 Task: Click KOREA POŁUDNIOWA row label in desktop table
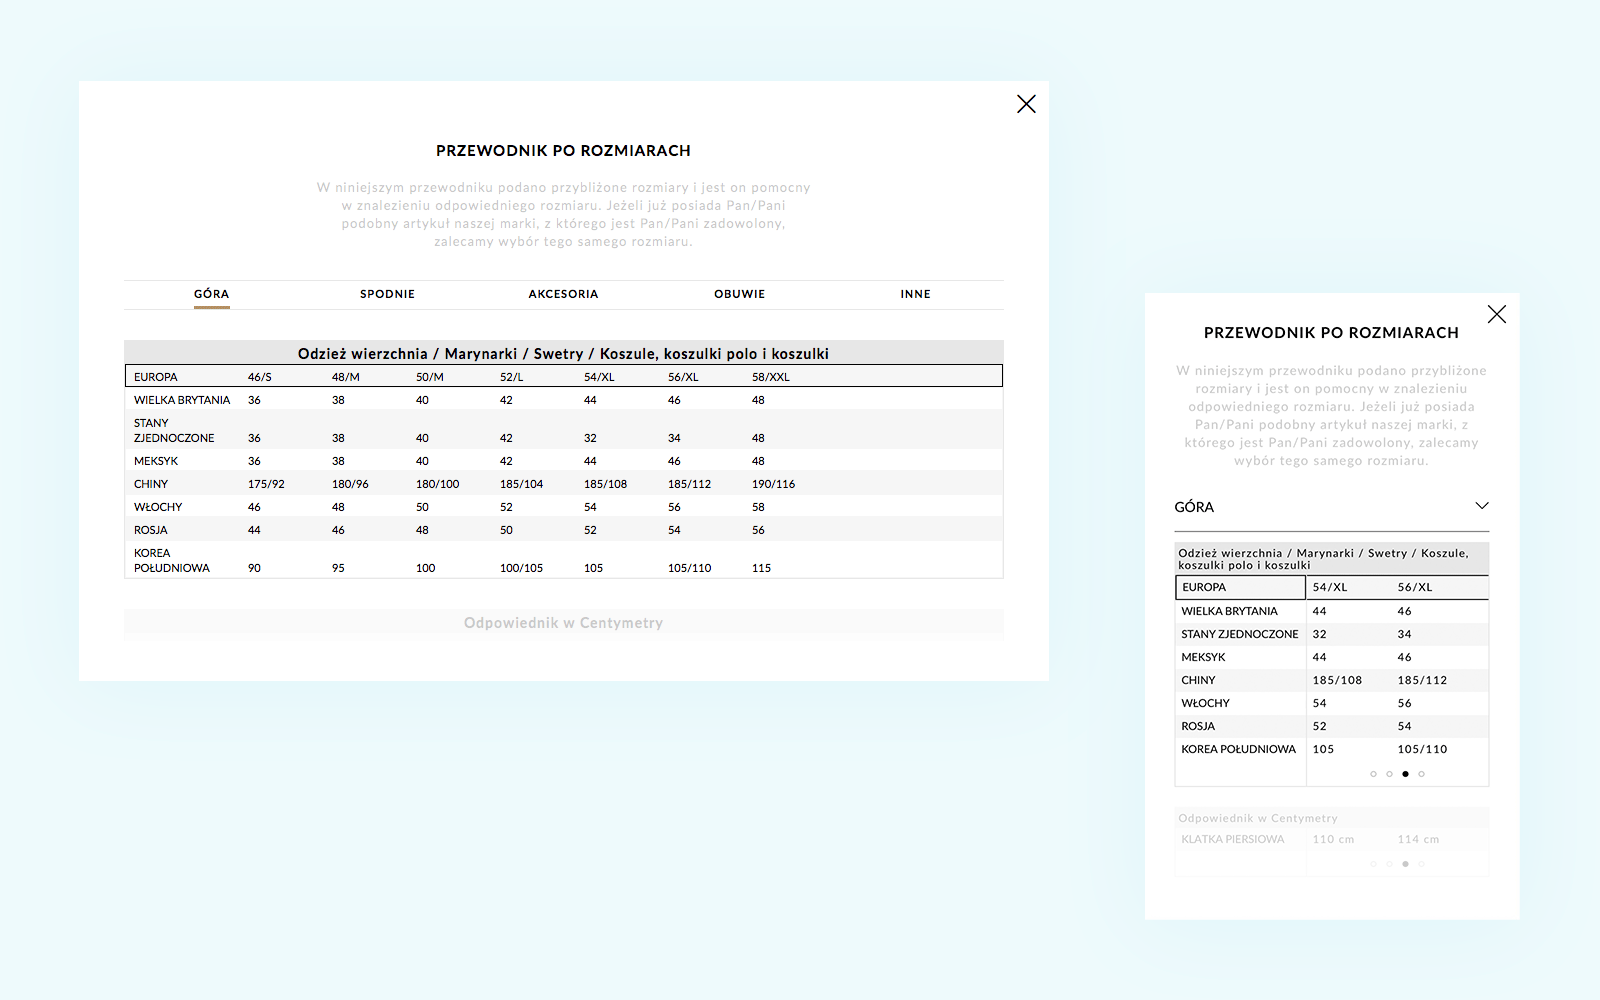(172, 561)
